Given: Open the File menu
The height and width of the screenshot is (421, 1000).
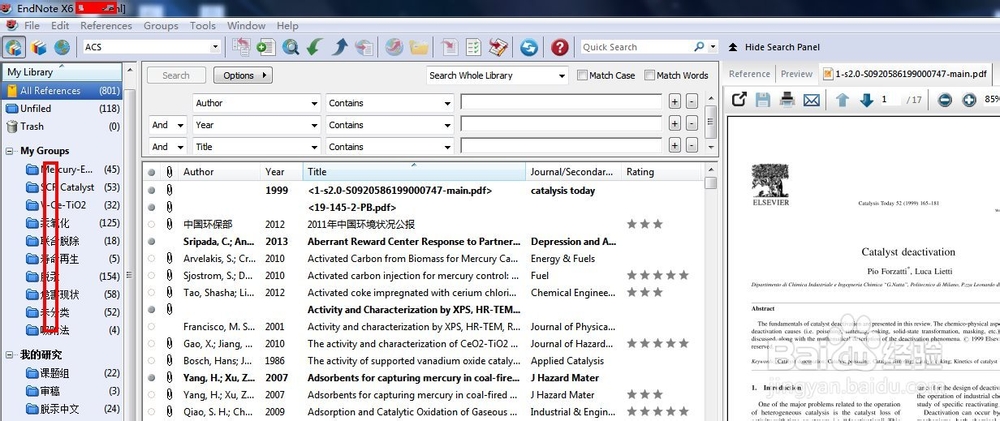Looking at the screenshot, I should click(x=32, y=26).
